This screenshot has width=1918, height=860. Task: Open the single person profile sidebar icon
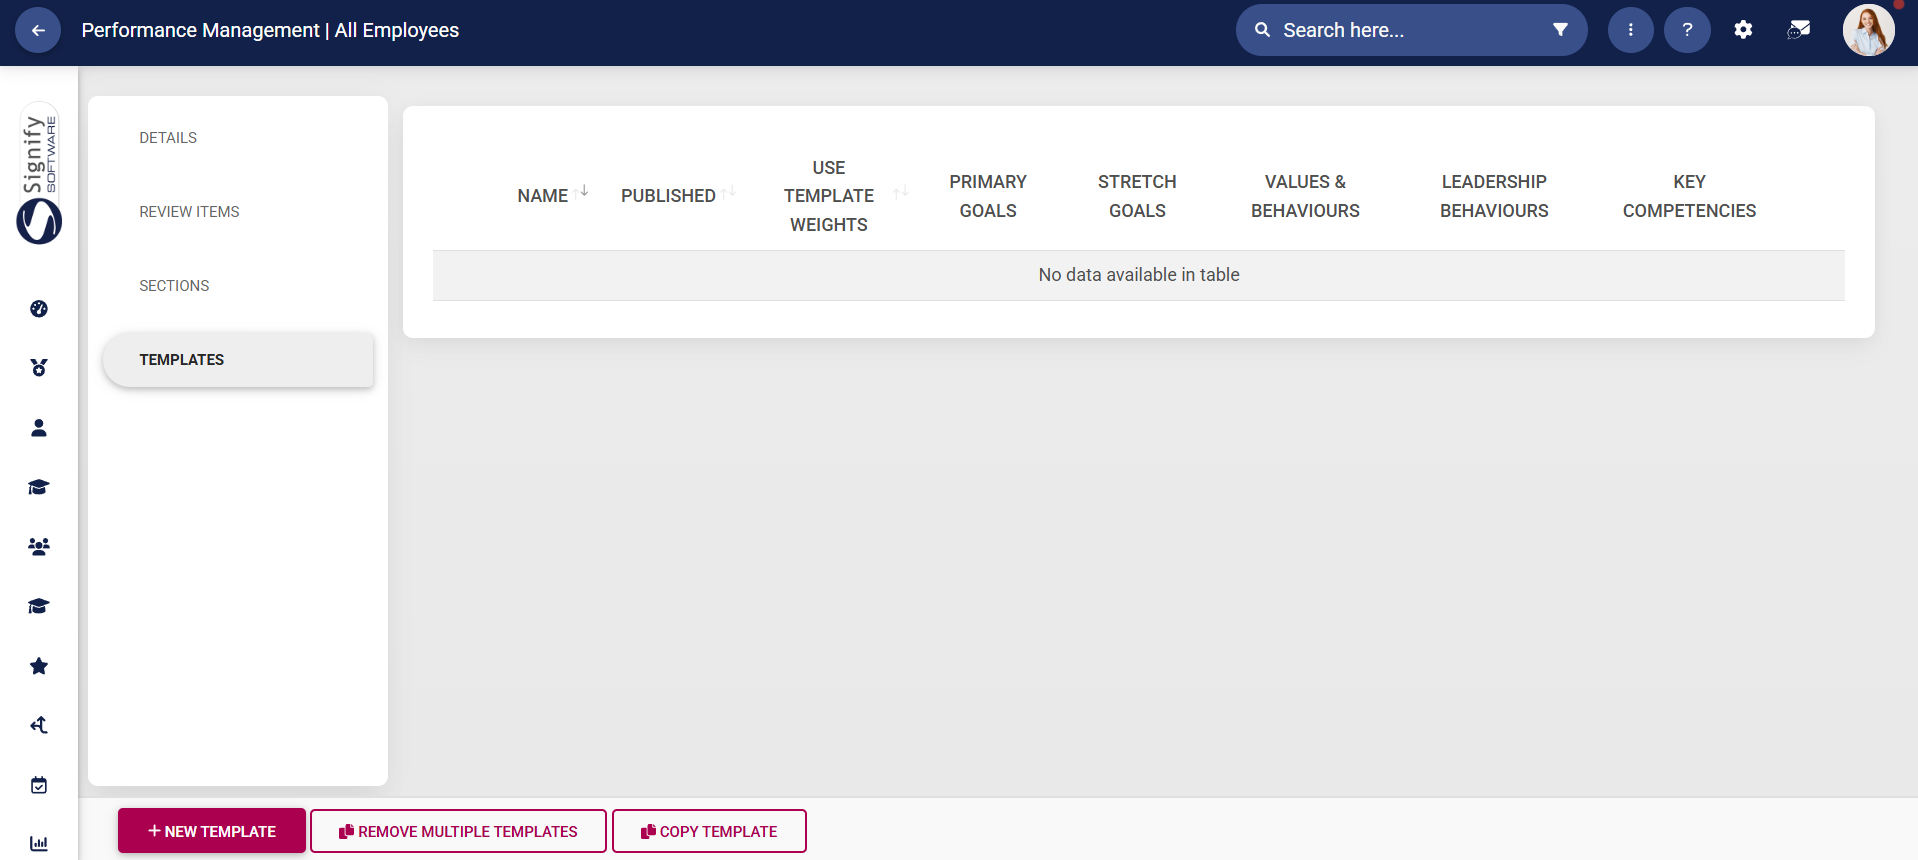point(39,428)
